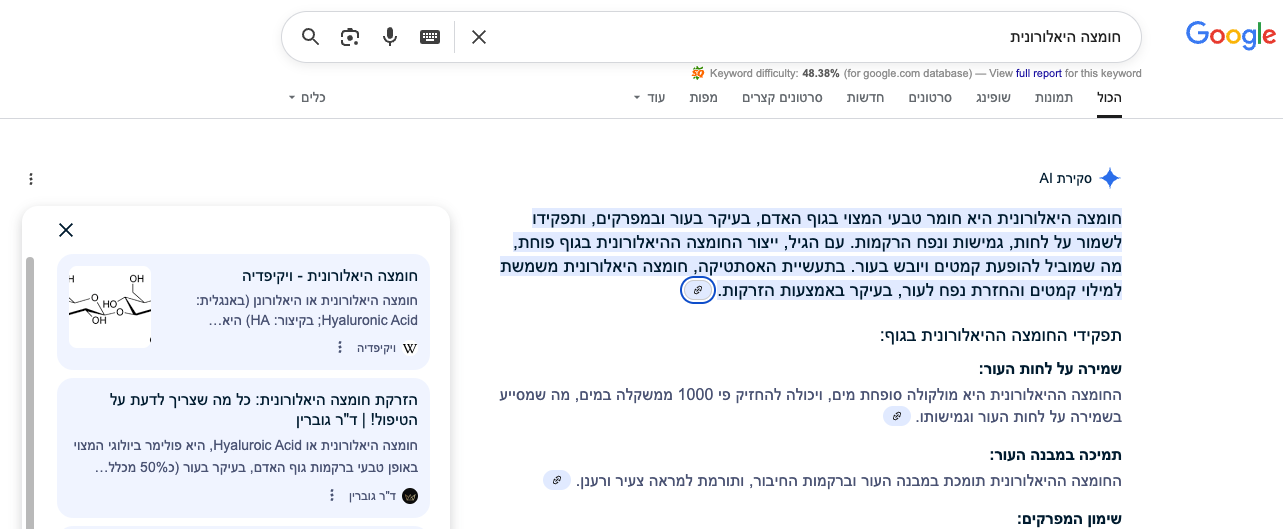
Task: Switch to the תמונות tab
Action: 1054,97
